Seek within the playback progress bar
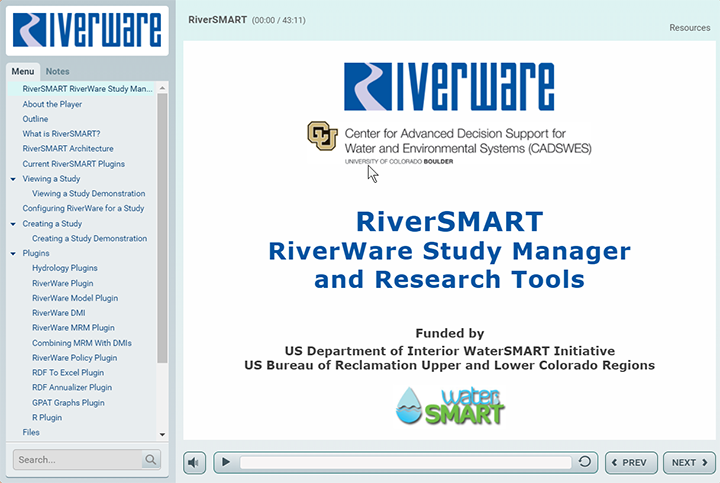 pos(405,462)
